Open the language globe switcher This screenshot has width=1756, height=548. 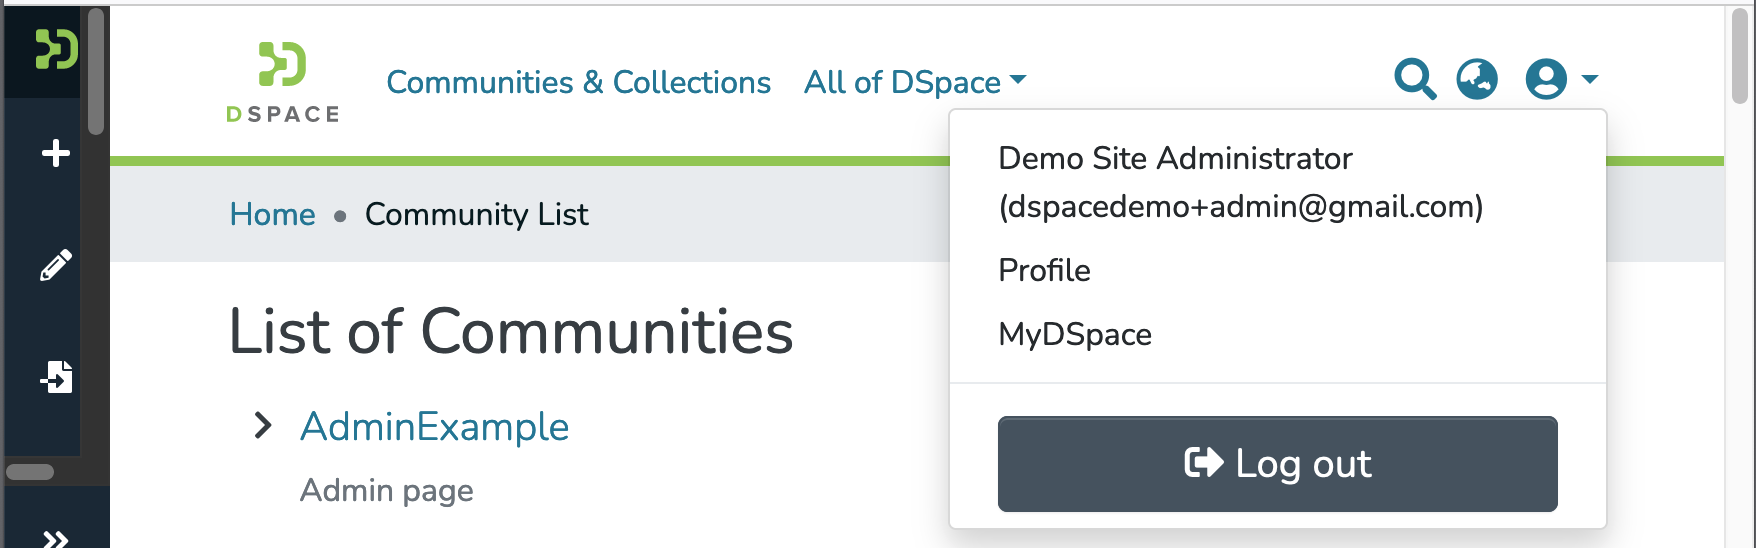click(1477, 79)
